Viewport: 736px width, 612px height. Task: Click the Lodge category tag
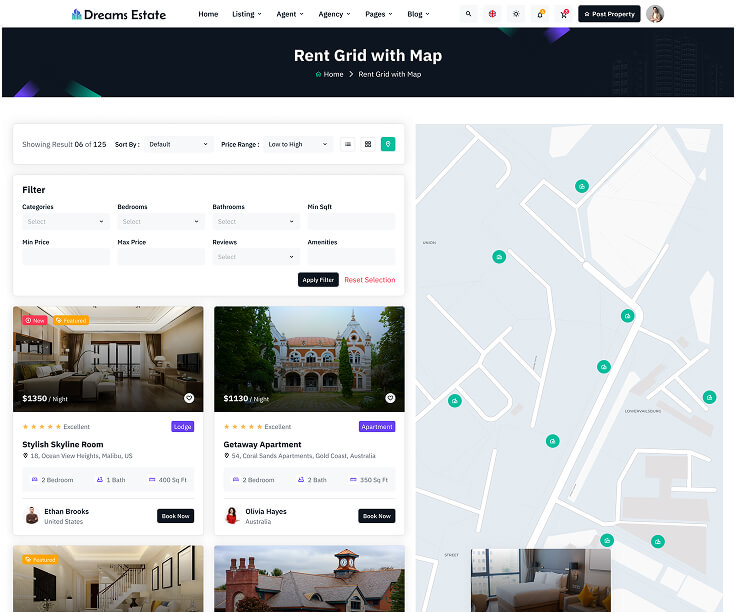click(x=183, y=427)
